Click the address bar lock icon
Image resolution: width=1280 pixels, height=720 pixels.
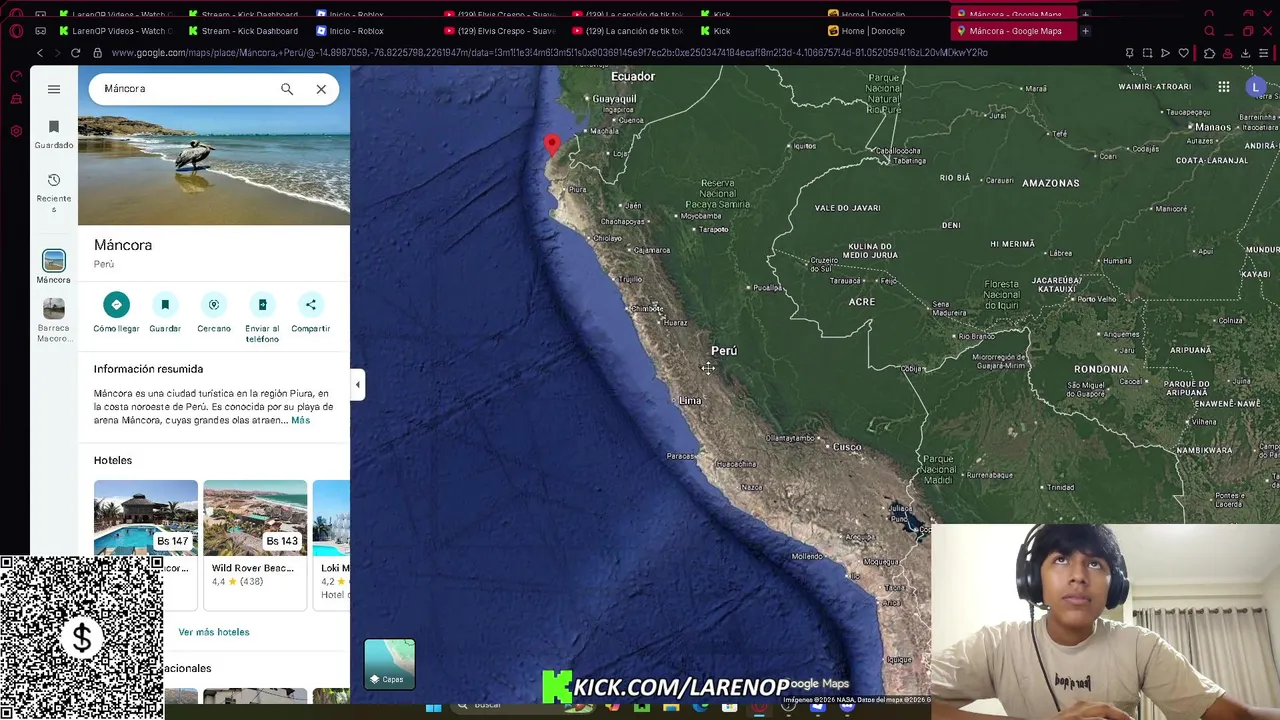point(97,53)
